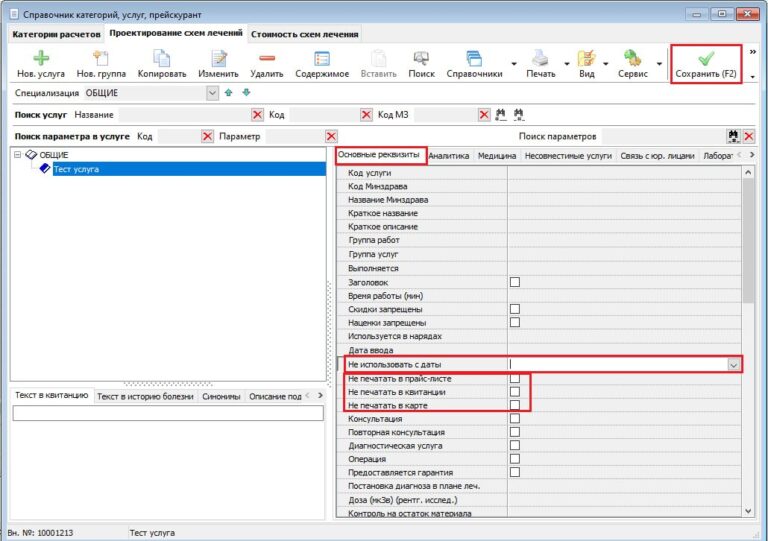Screen dimensions: 768x541
Task: Enable Скидки запрещены checkbox
Action: pos(515,309)
